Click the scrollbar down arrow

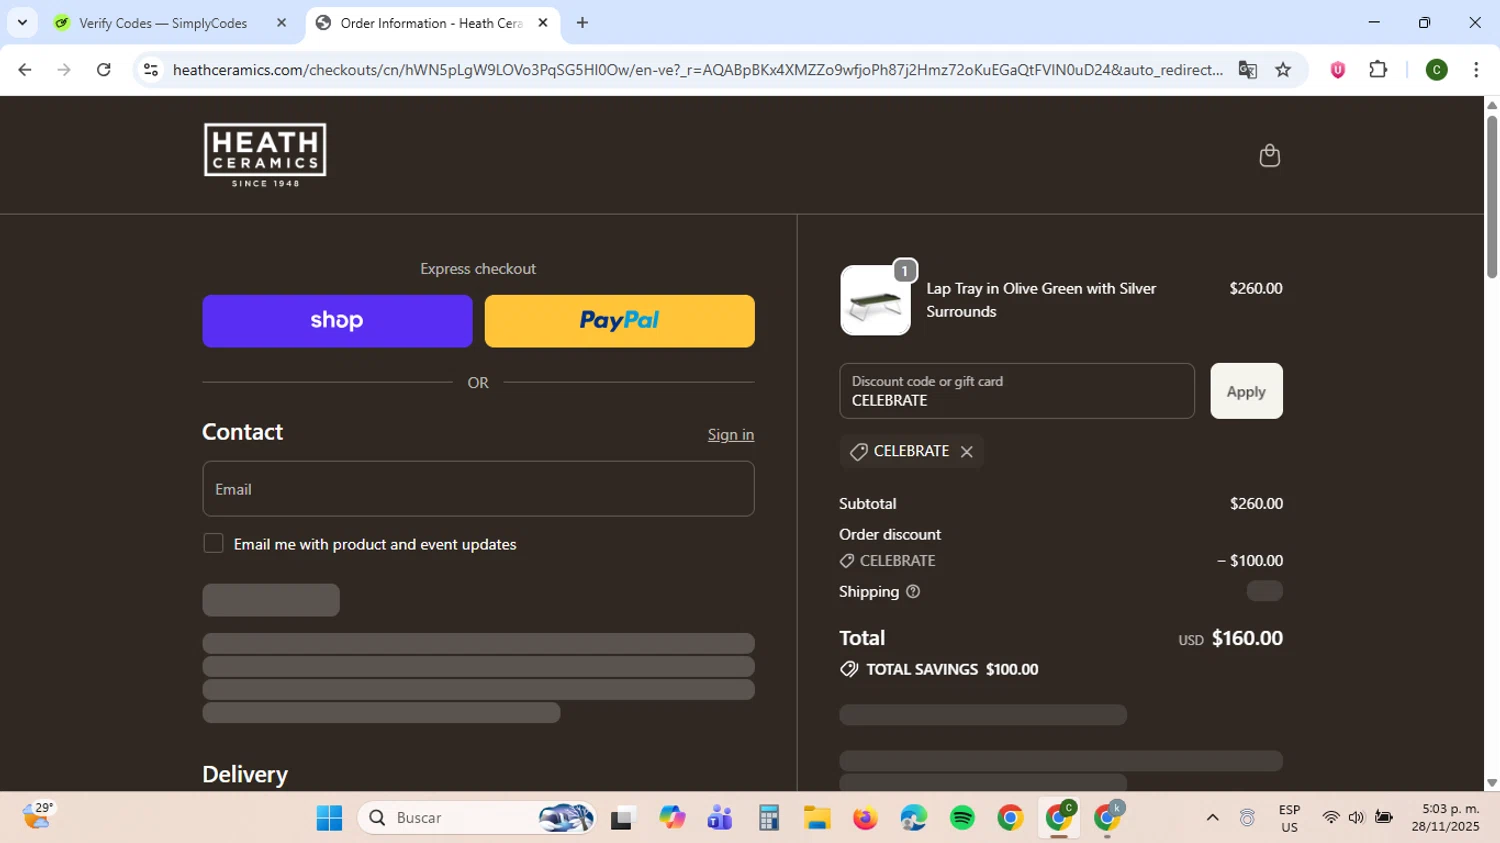pos(1492,784)
